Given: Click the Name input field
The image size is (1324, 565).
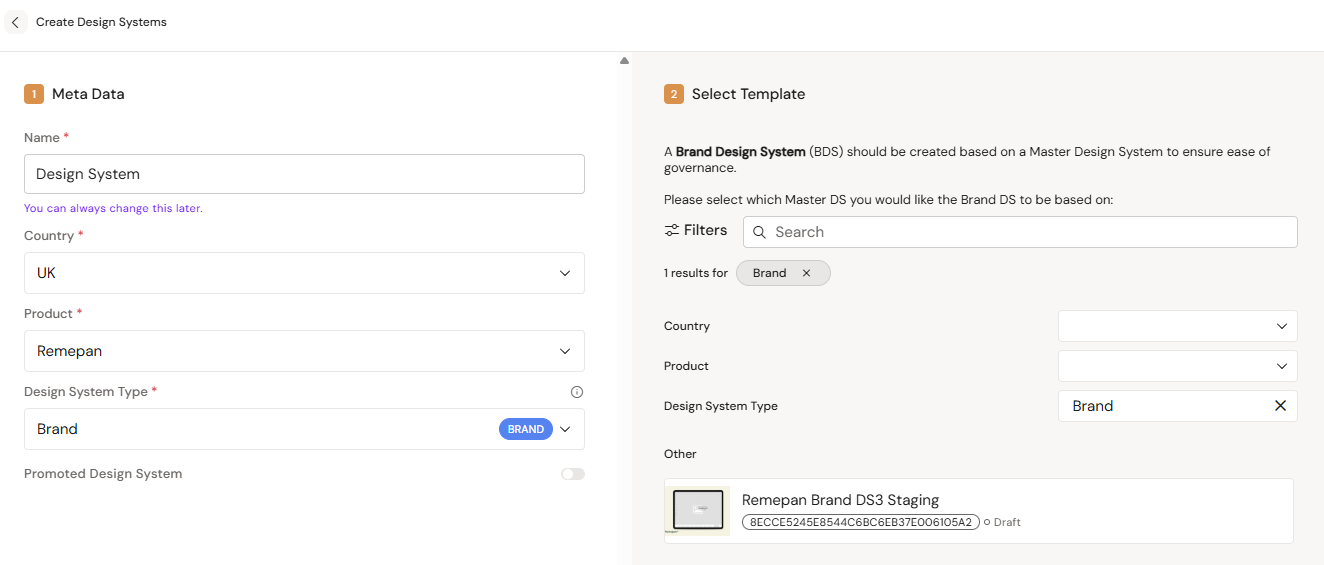Looking at the screenshot, I should pyautogui.click(x=304, y=174).
